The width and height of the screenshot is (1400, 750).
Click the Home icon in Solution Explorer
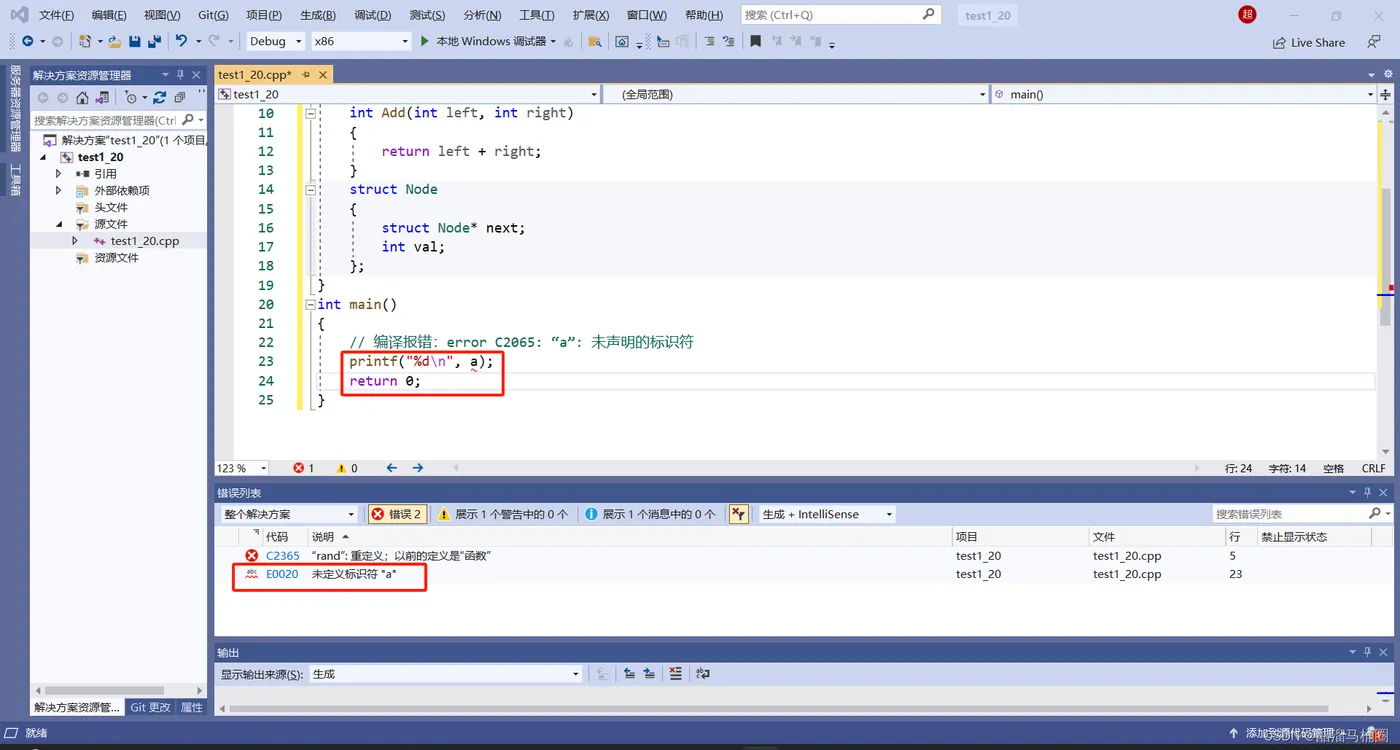(x=82, y=97)
